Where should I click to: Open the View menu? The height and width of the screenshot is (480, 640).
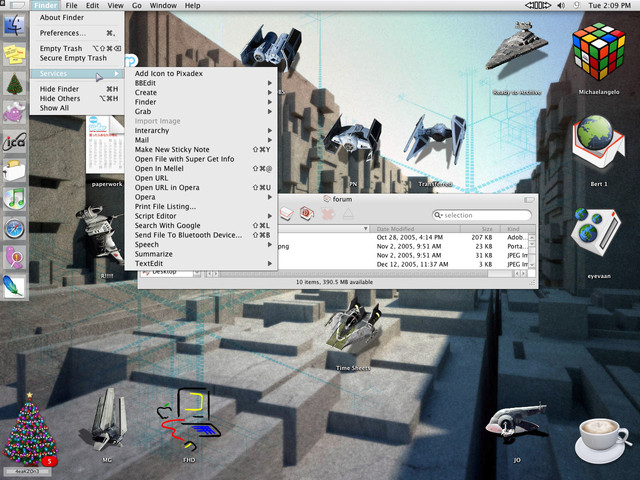tap(116, 5)
